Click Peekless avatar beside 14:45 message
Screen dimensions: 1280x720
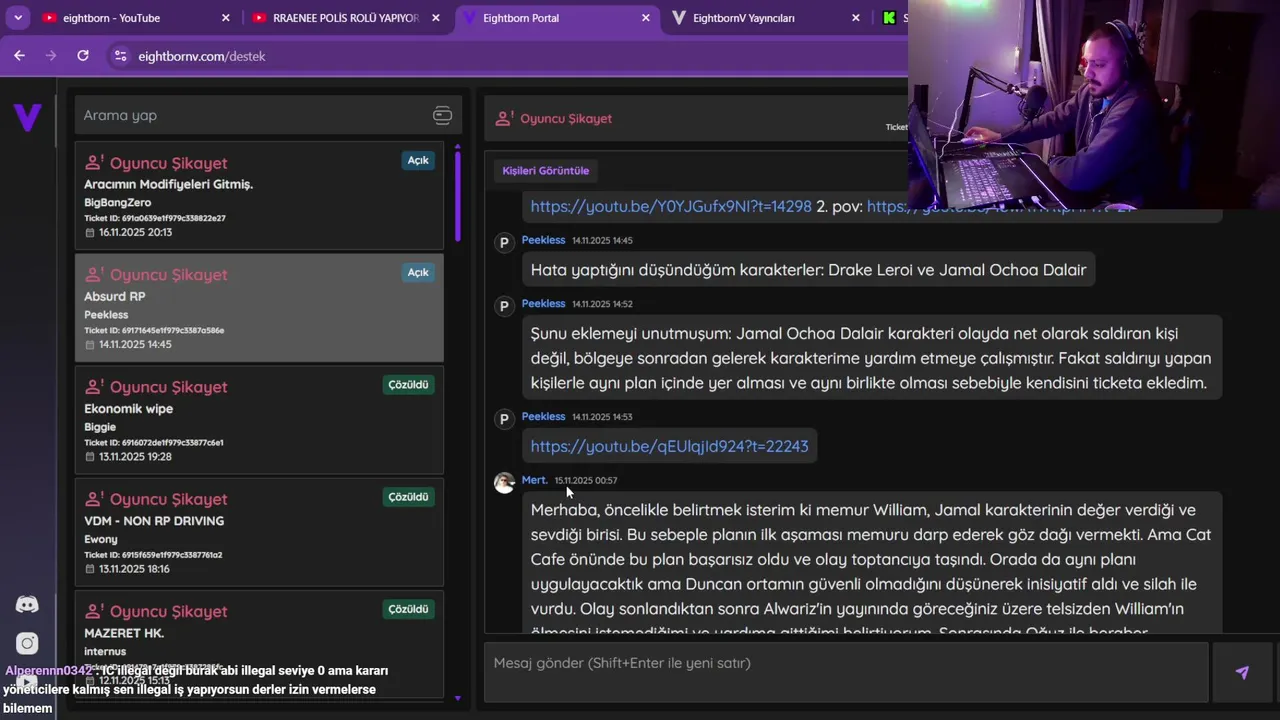[504, 243]
